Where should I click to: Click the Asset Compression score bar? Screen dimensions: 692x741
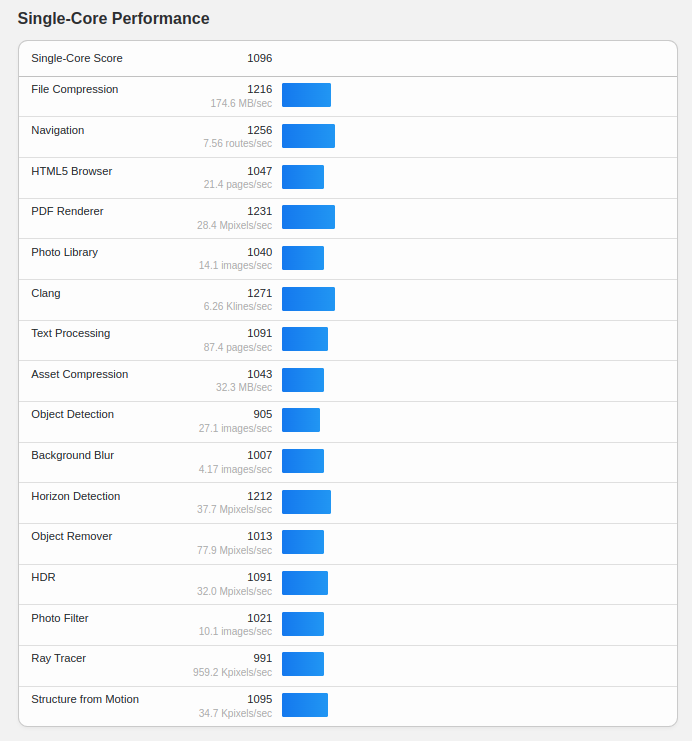[303, 380]
